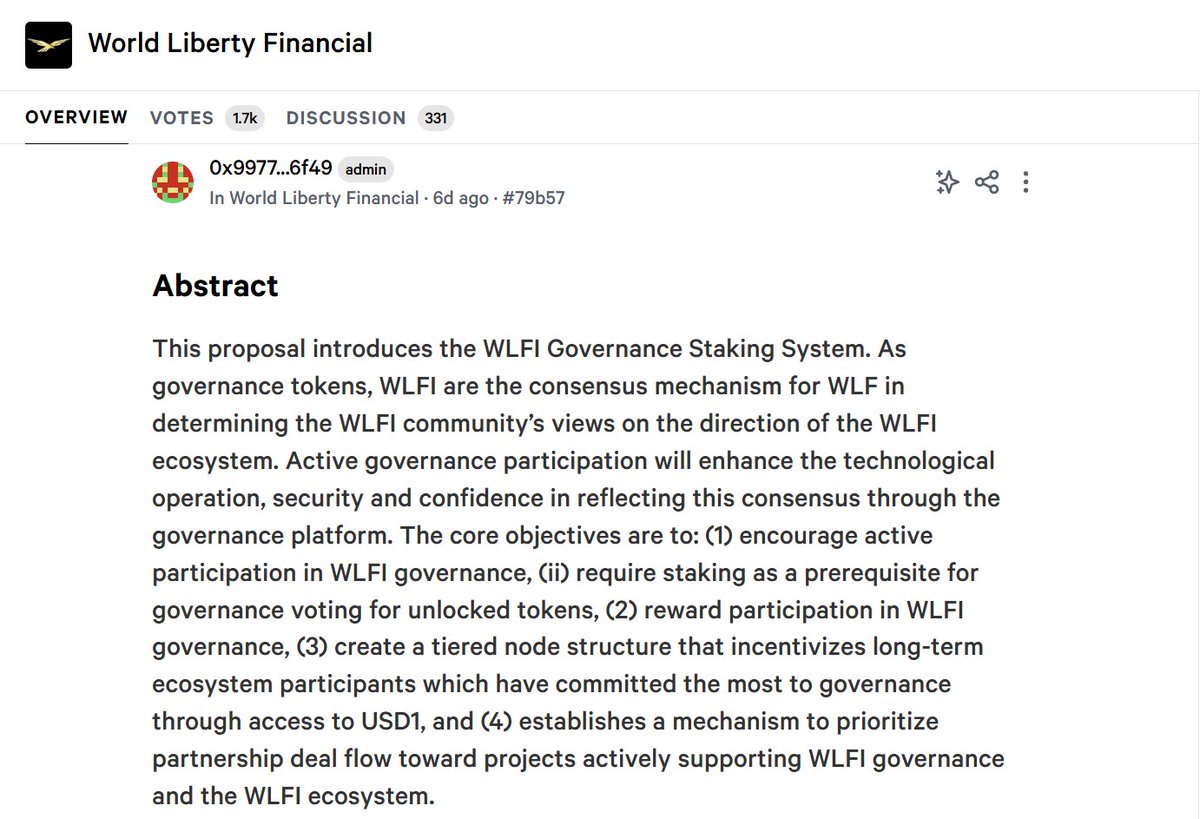Click the World Liberty Financial eagle logo
Screen dimensions: 1200x819
(49, 44)
